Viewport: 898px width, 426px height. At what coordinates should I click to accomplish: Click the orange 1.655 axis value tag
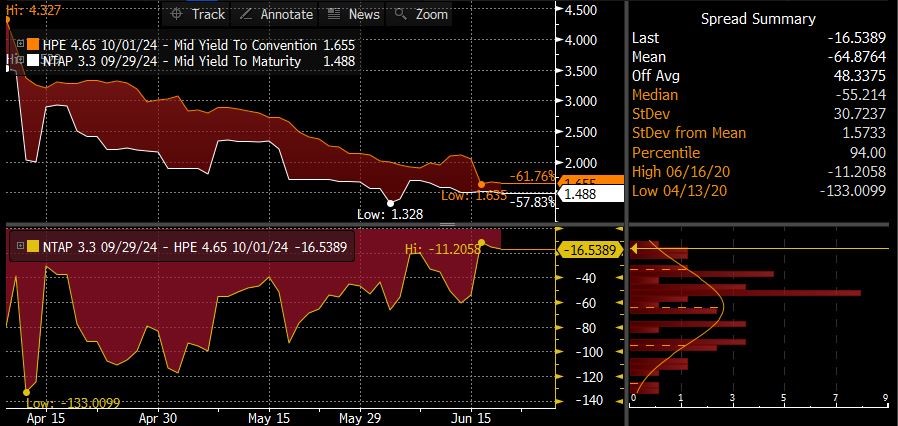(x=591, y=180)
